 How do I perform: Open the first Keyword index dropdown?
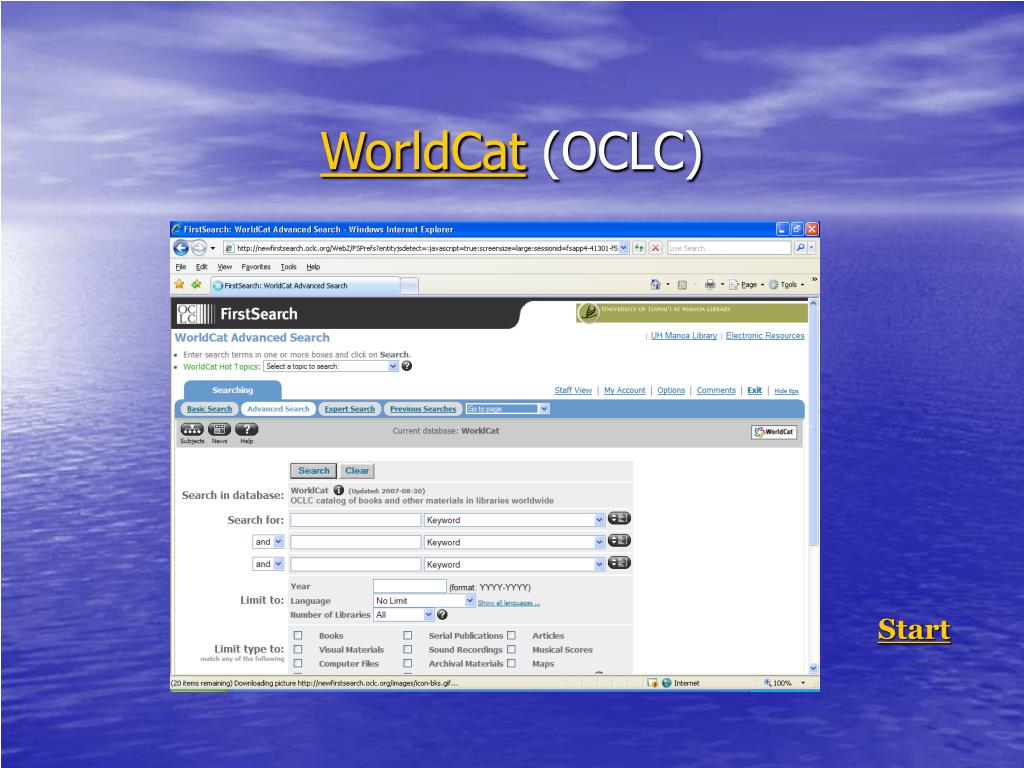point(514,520)
